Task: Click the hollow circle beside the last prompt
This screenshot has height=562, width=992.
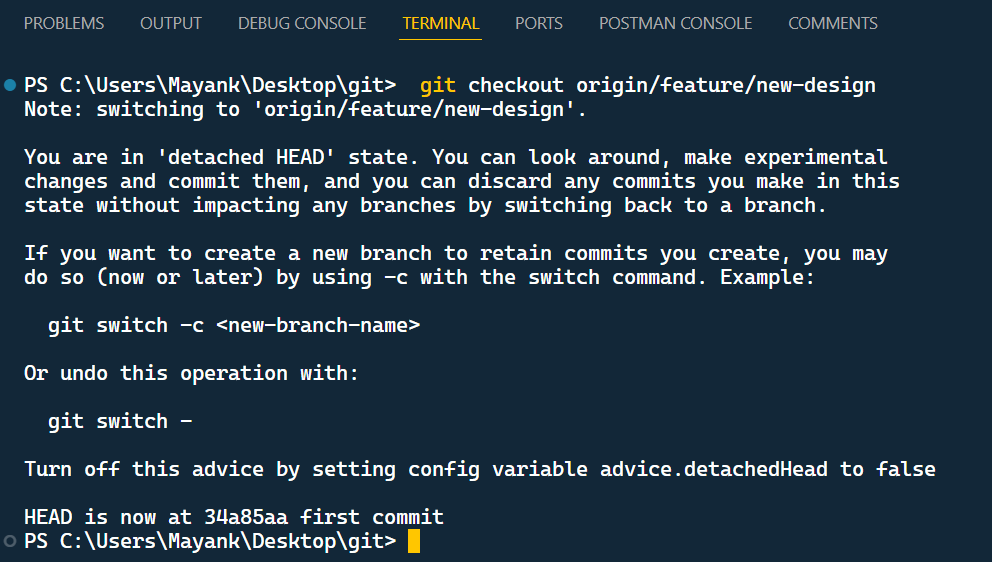Action: pos(10,541)
